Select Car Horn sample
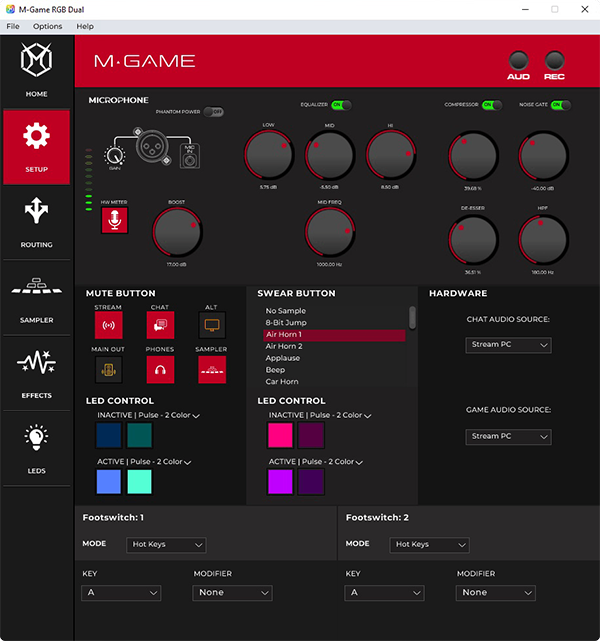 click(x=334, y=382)
